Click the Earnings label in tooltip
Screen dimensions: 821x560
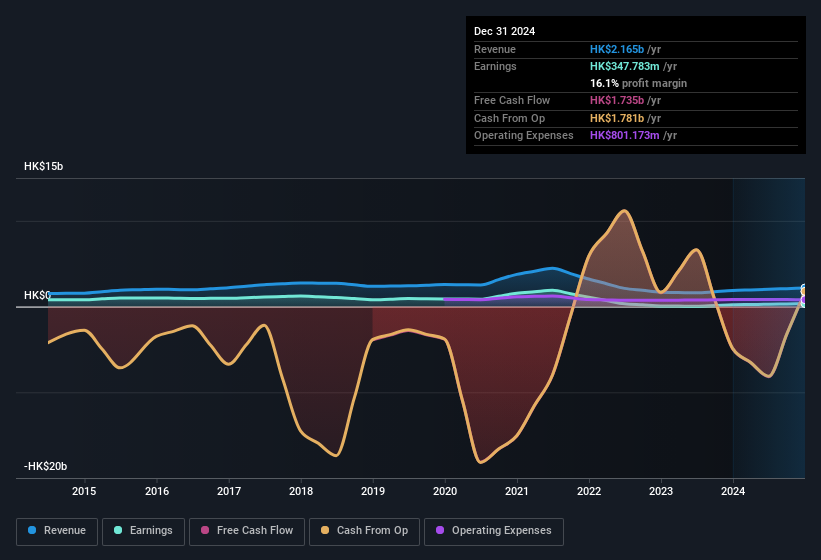click(x=495, y=66)
